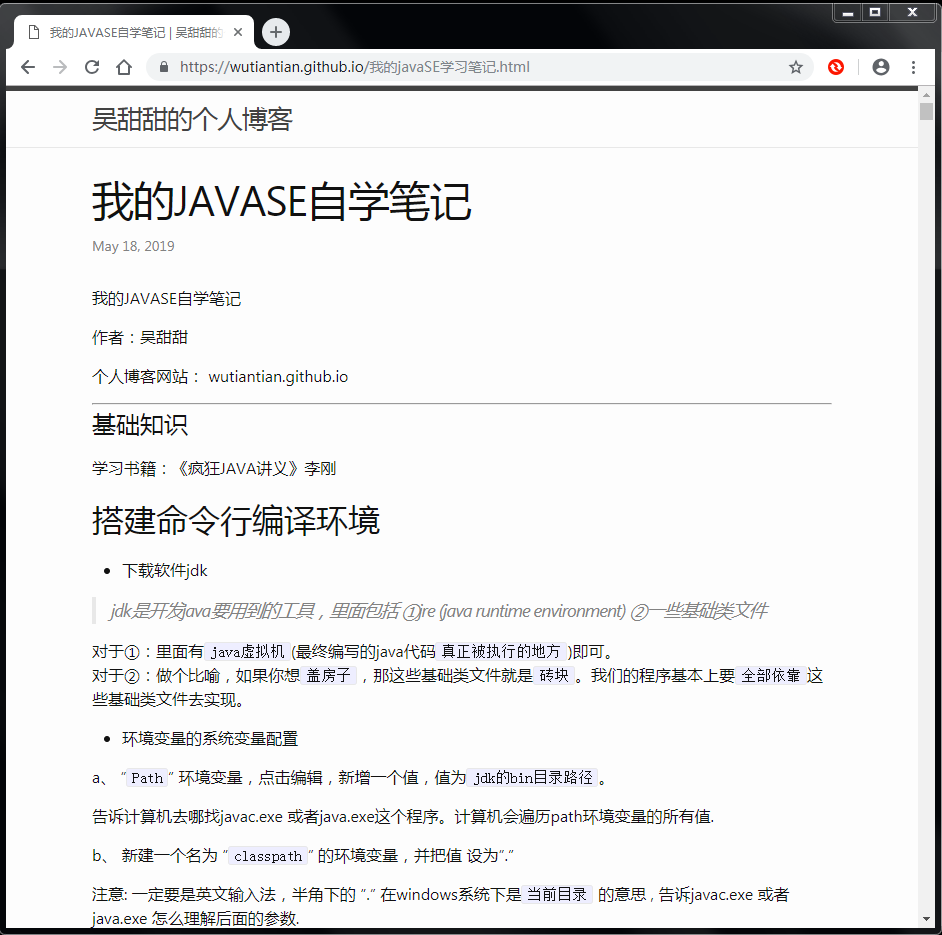
Task: Click the inline code 盖房子
Action: click(x=329, y=675)
